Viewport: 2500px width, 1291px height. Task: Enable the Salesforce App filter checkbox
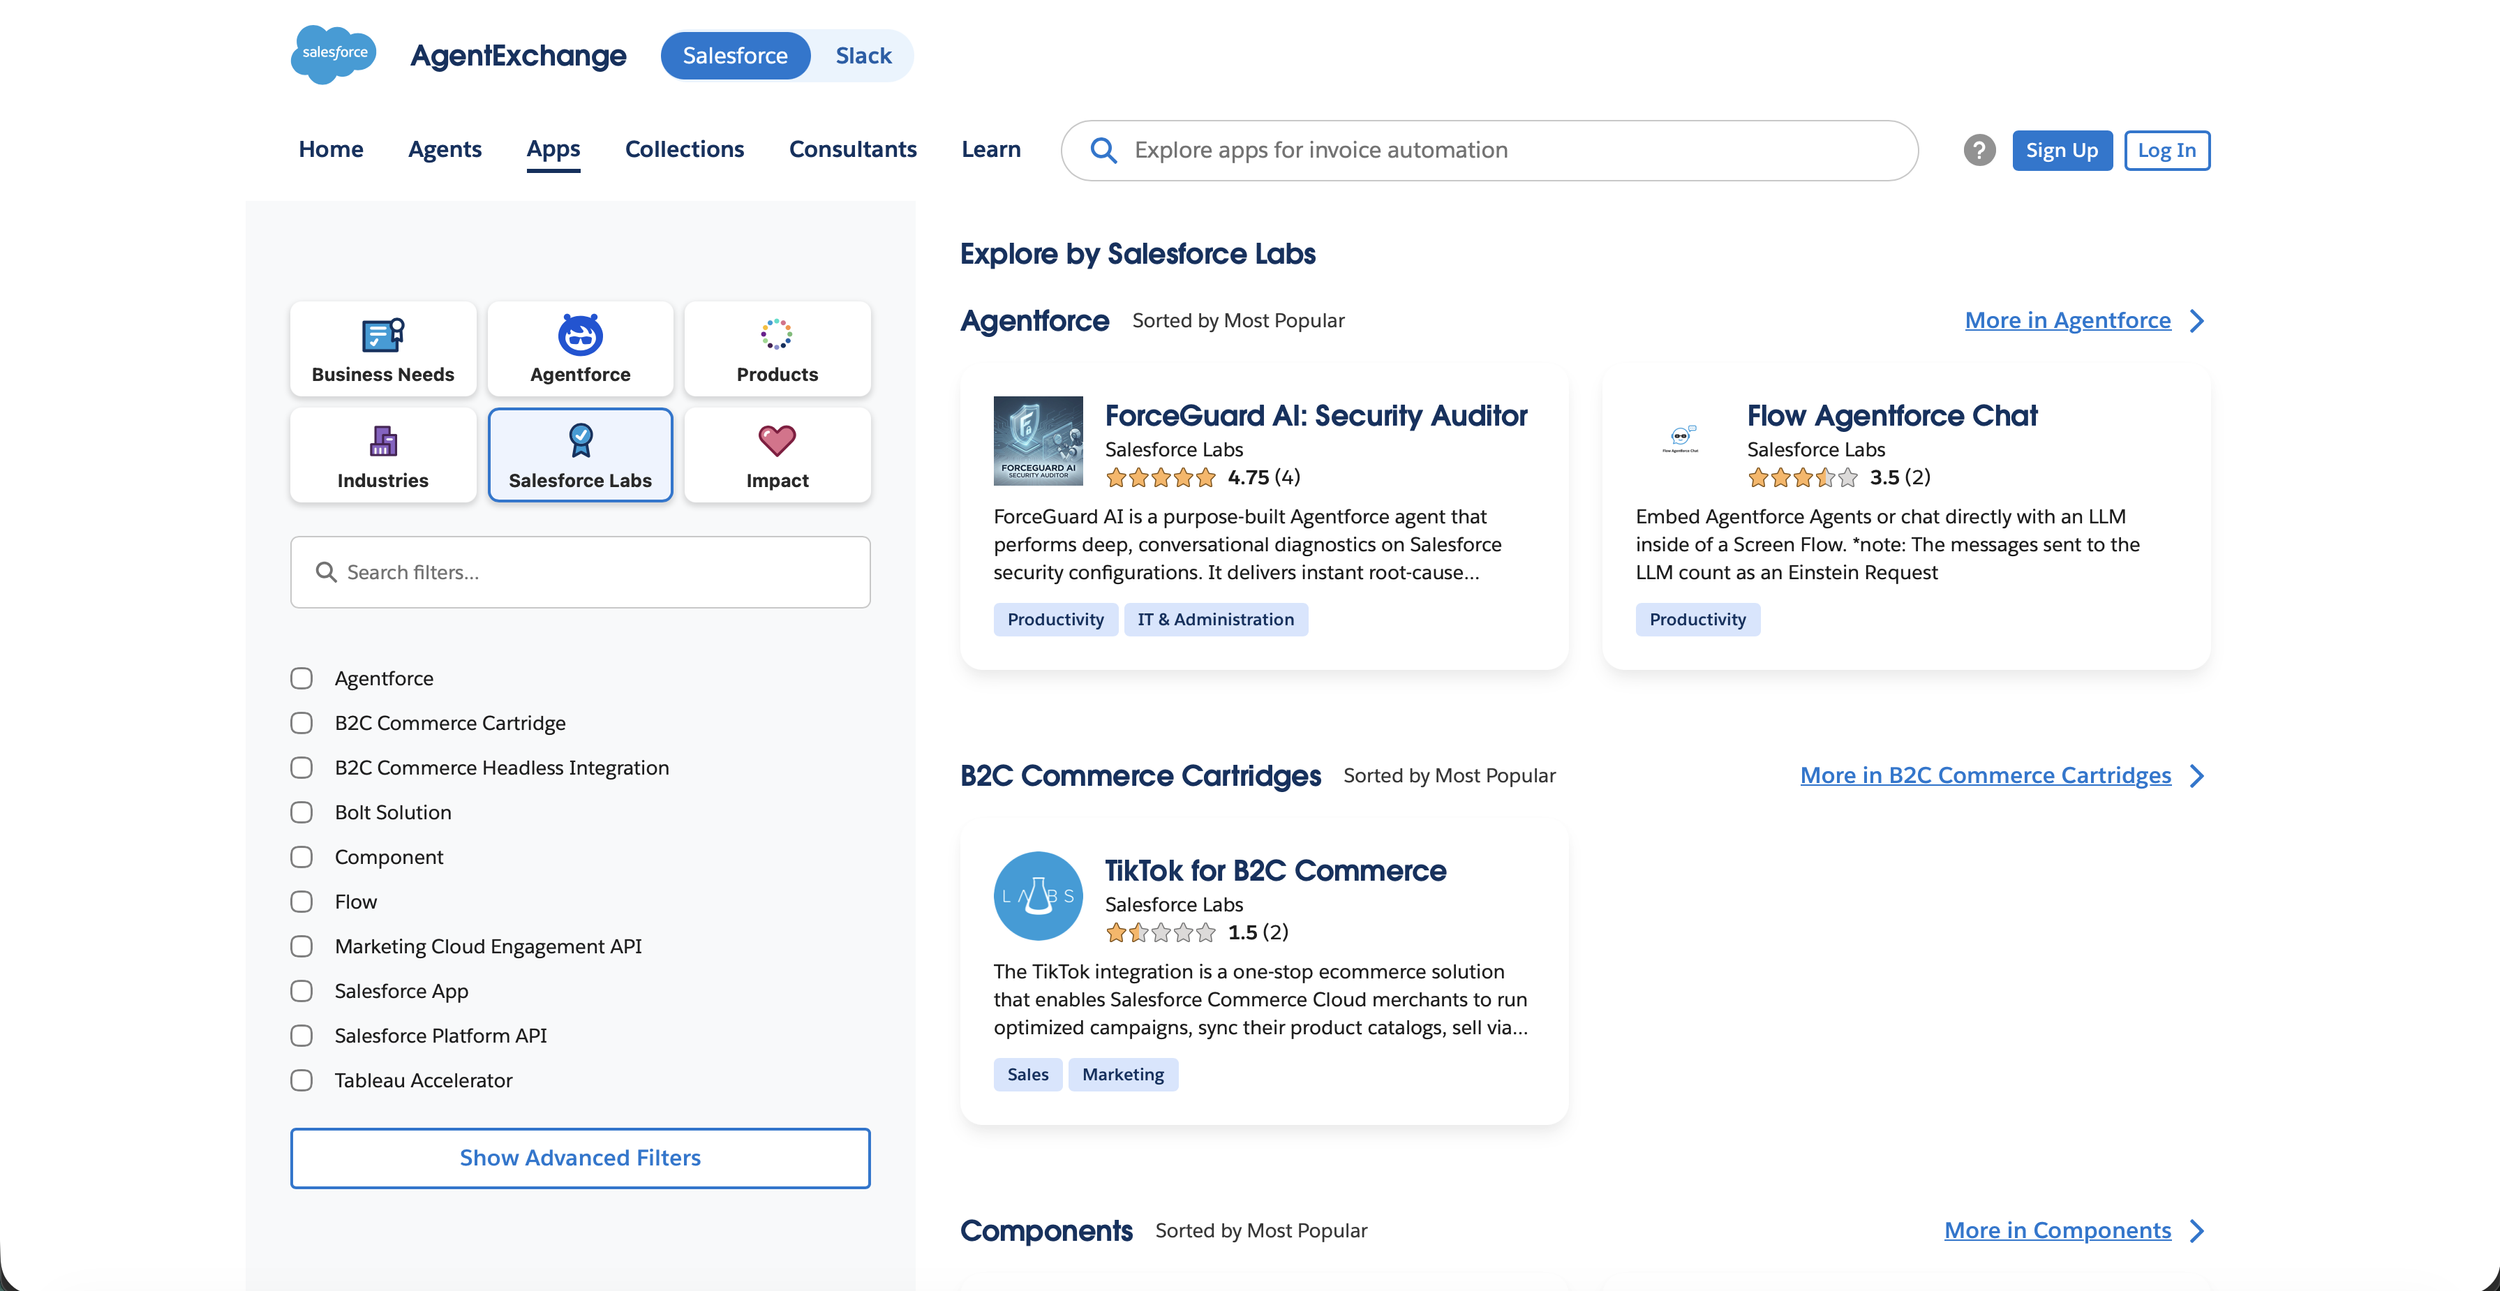301,991
